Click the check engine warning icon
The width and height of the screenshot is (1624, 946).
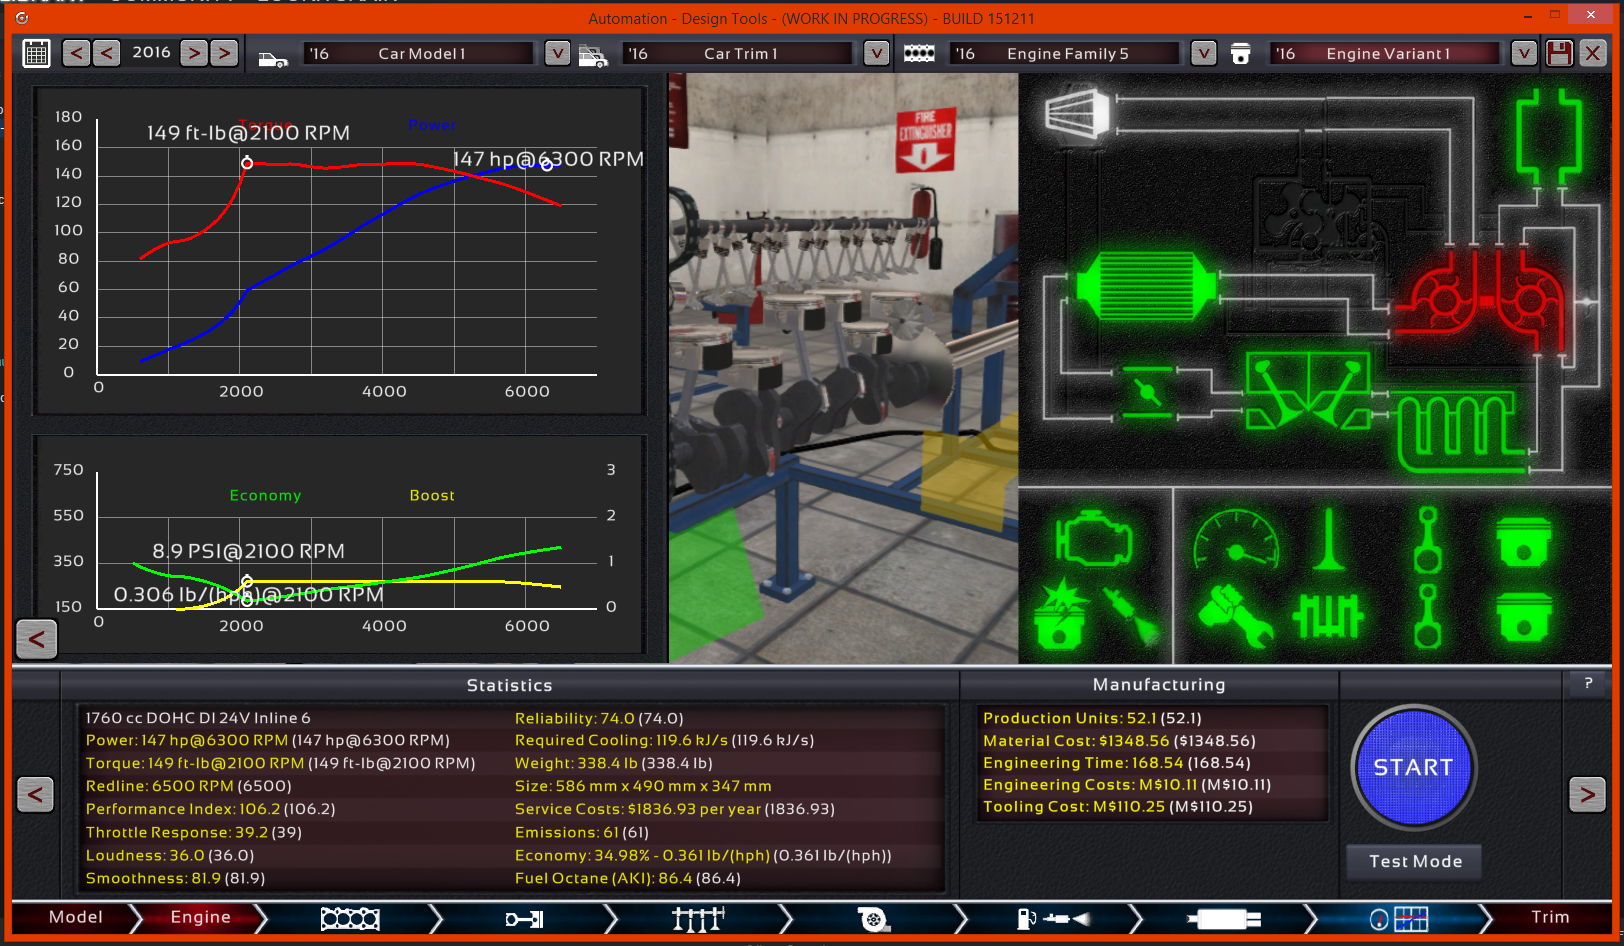(1093, 541)
